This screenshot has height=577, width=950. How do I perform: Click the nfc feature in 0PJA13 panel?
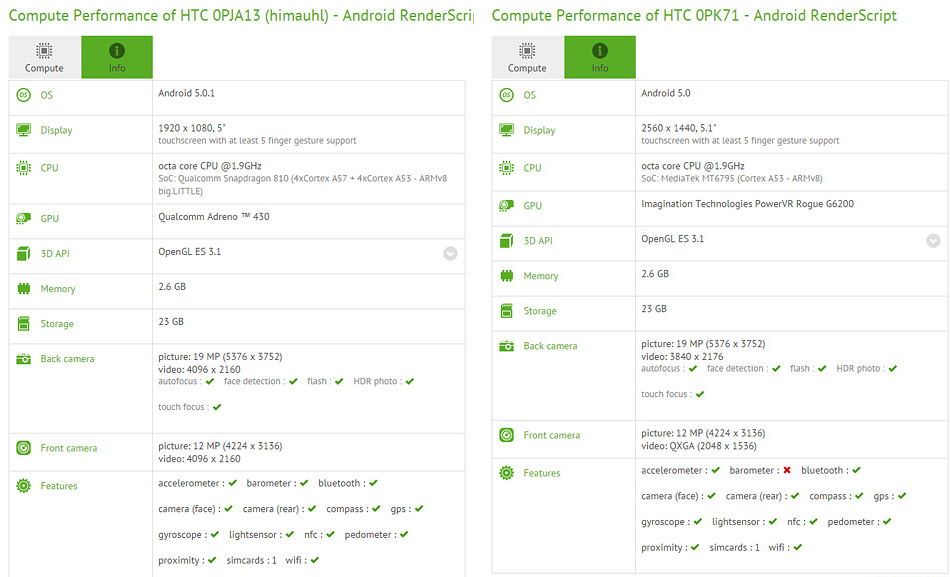click(x=319, y=535)
